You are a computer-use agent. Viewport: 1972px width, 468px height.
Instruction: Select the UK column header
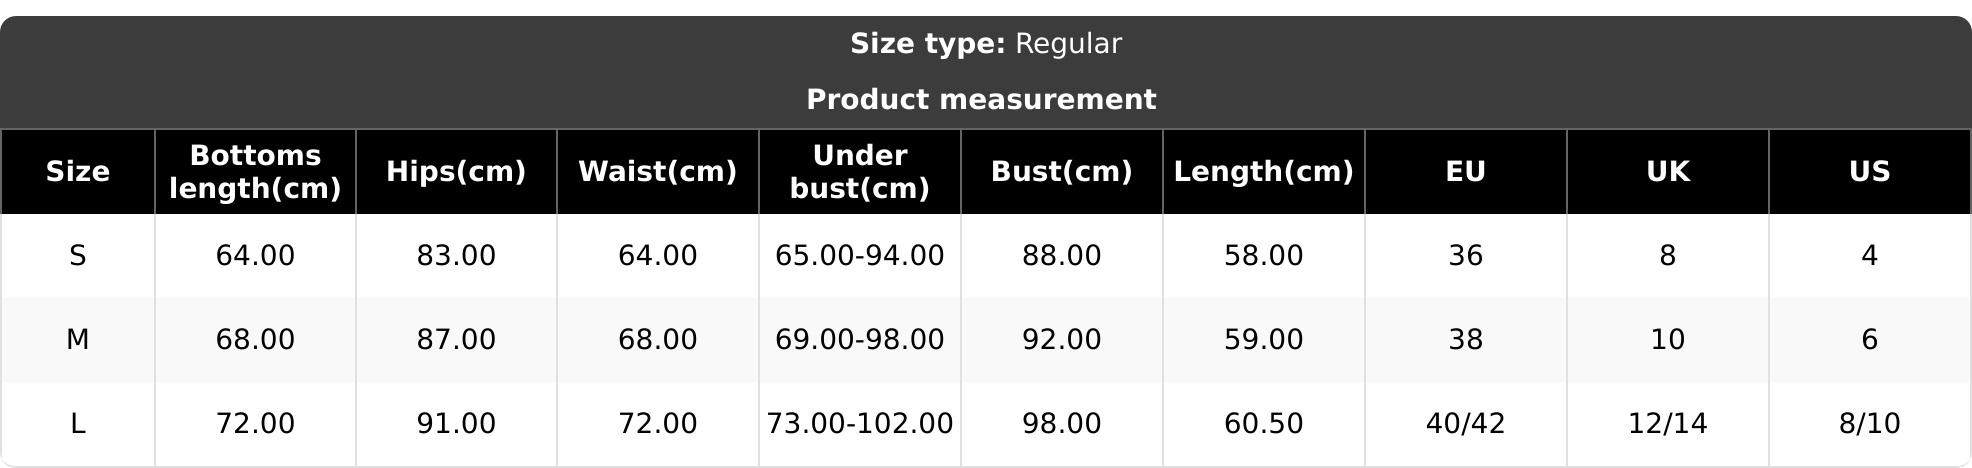coord(1667,172)
